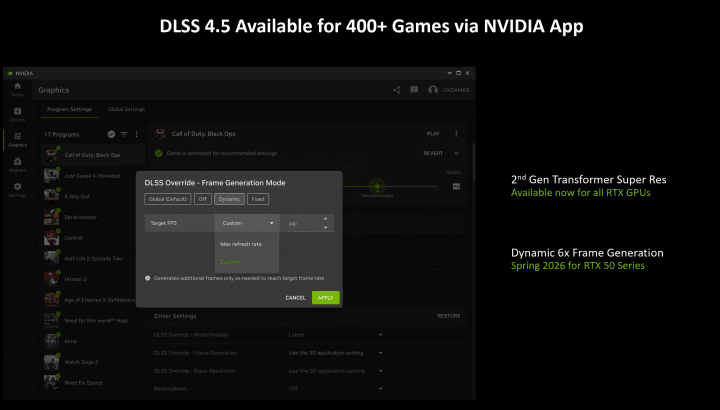
Task: Select Control in programs list
Action: point(93,238)
